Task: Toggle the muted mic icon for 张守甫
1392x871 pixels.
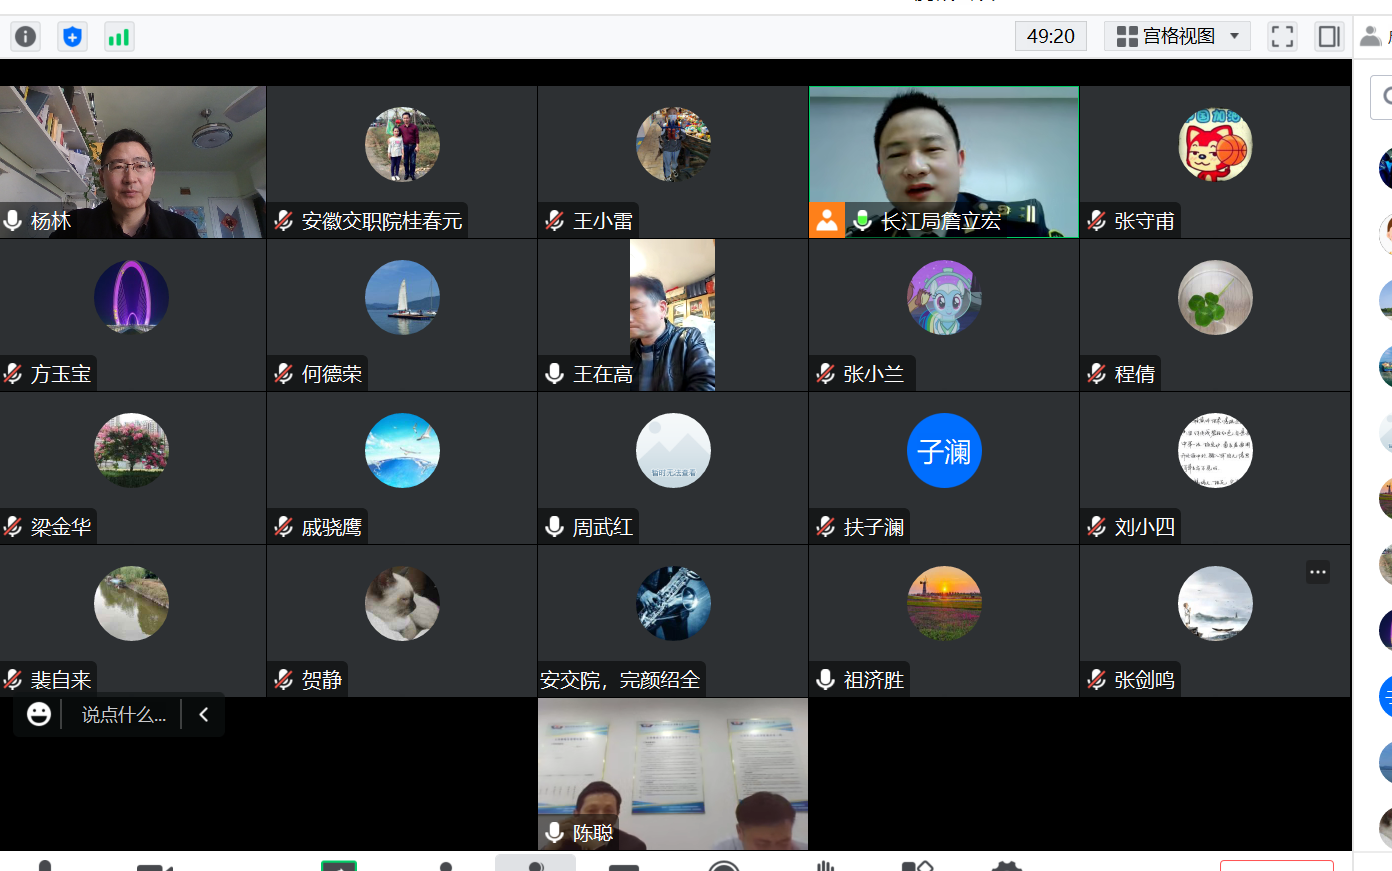Action: (1097, 221)
